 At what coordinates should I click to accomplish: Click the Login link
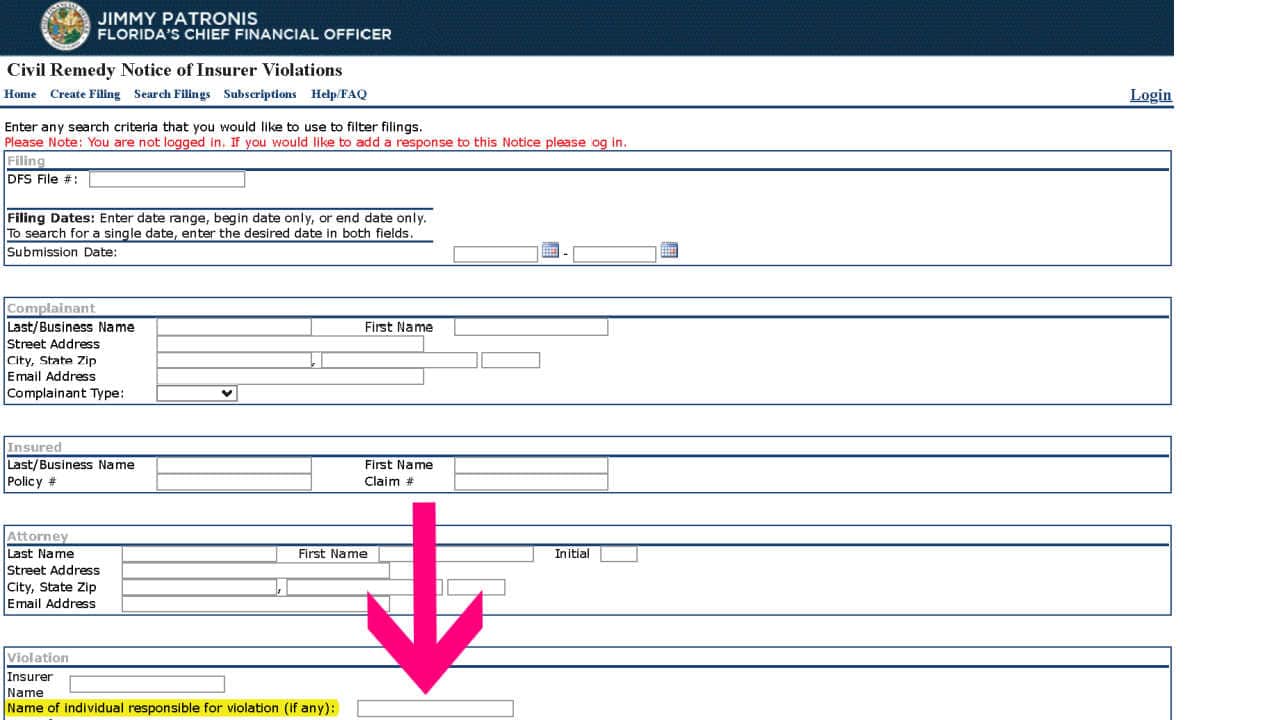[1150, 95]
